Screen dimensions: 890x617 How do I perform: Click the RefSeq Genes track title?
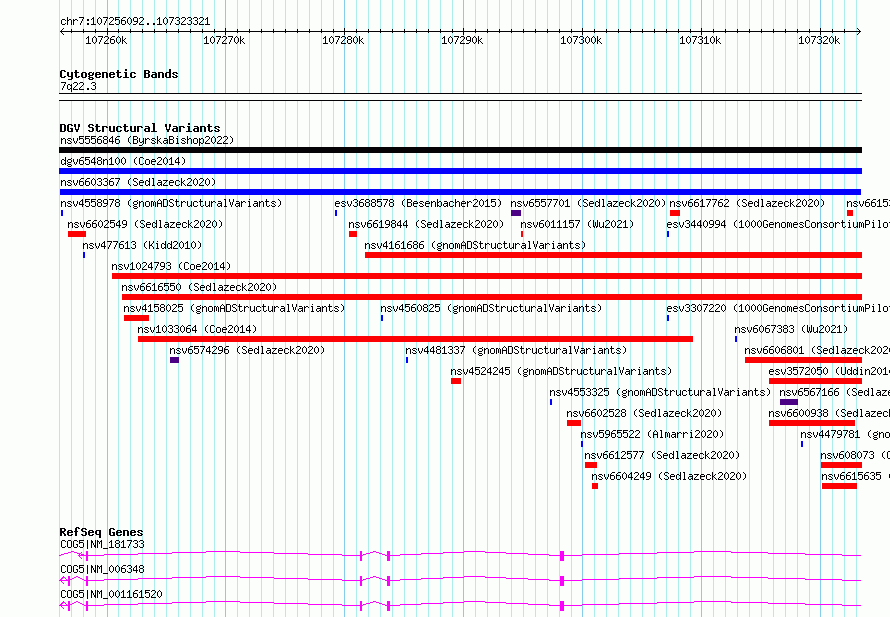102,532
